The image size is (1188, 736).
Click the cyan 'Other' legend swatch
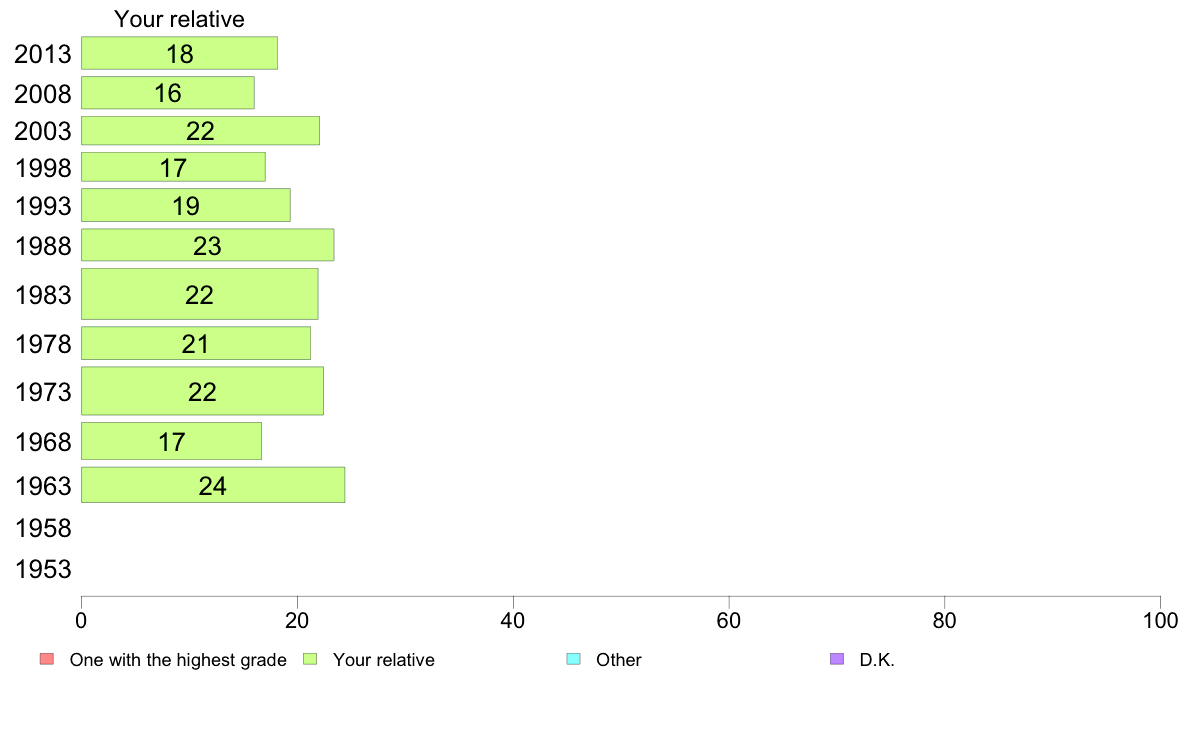pos(574,659)
